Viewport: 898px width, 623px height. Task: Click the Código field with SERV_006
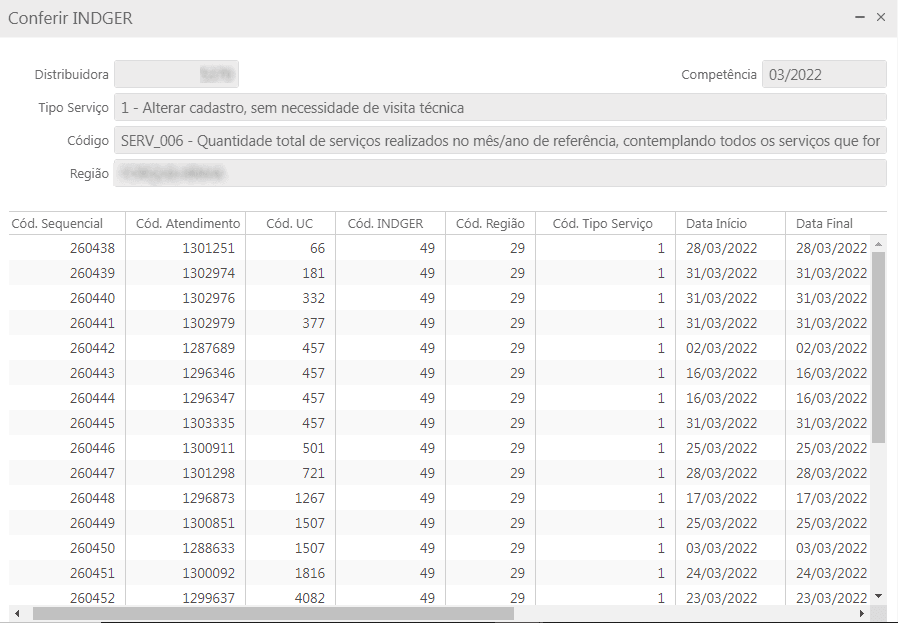pos(500,141)
